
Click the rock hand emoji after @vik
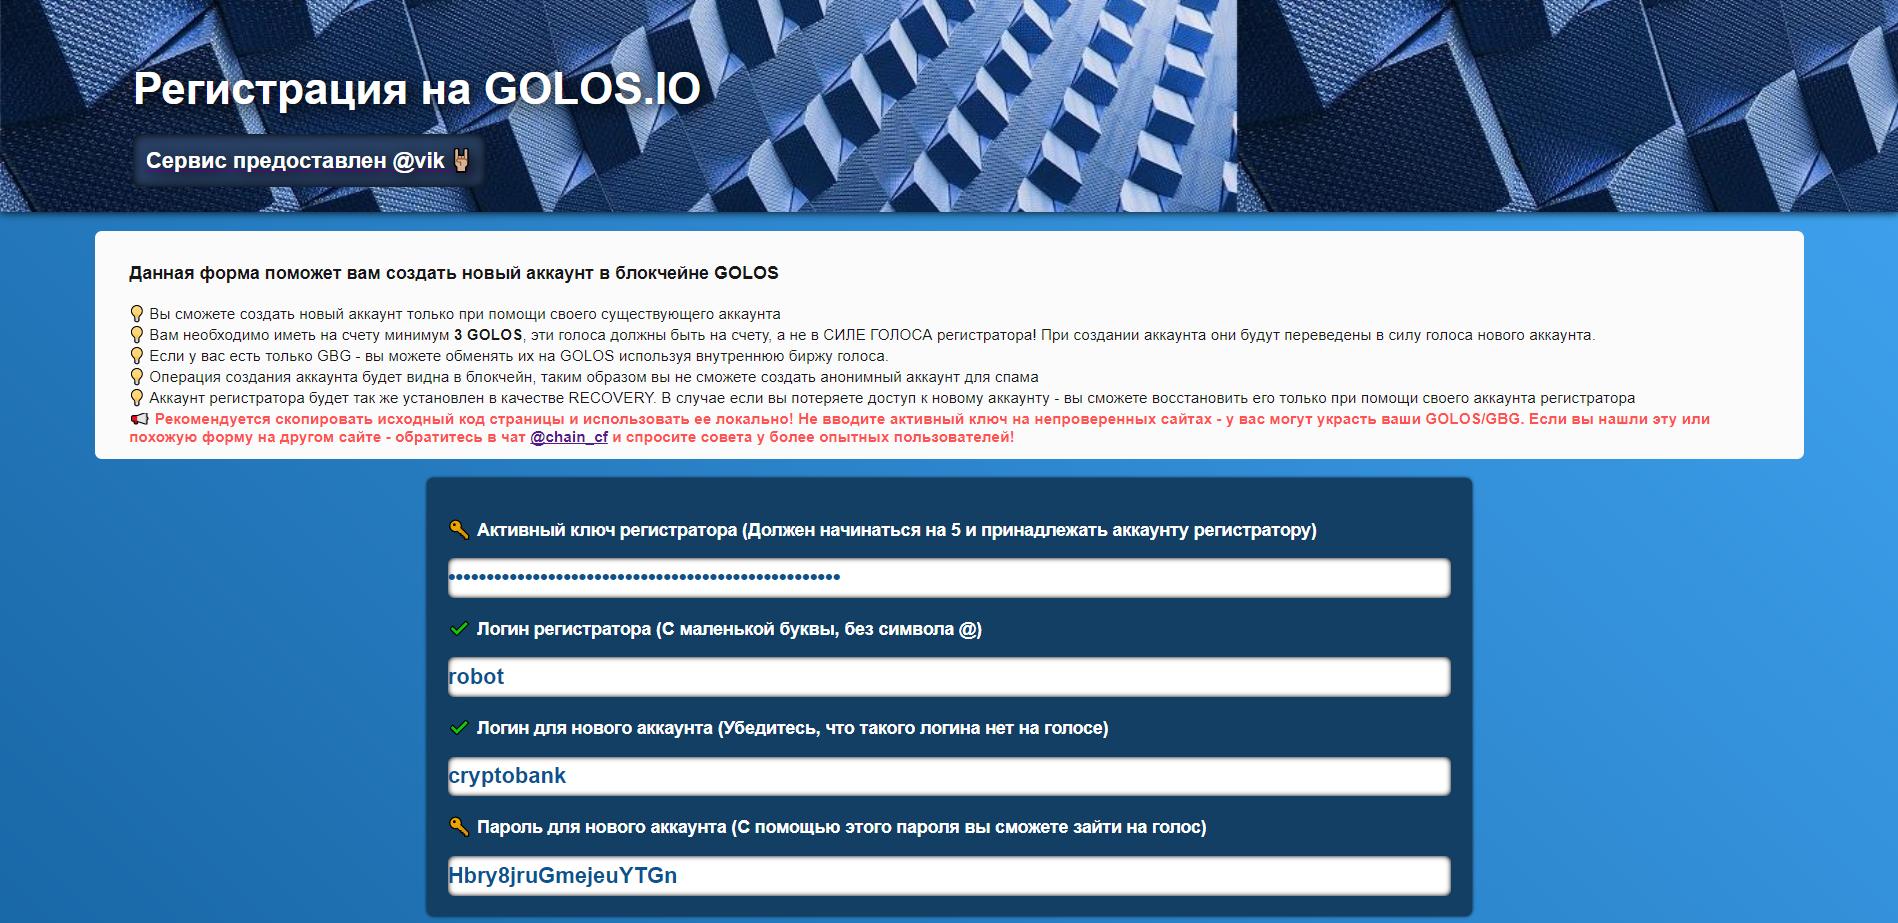click(461, 160)
